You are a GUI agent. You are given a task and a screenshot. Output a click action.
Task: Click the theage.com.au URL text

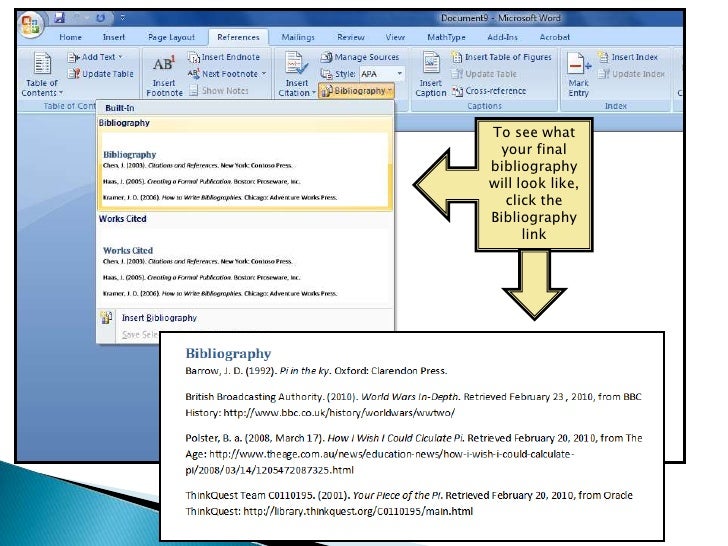pos(380,462)
